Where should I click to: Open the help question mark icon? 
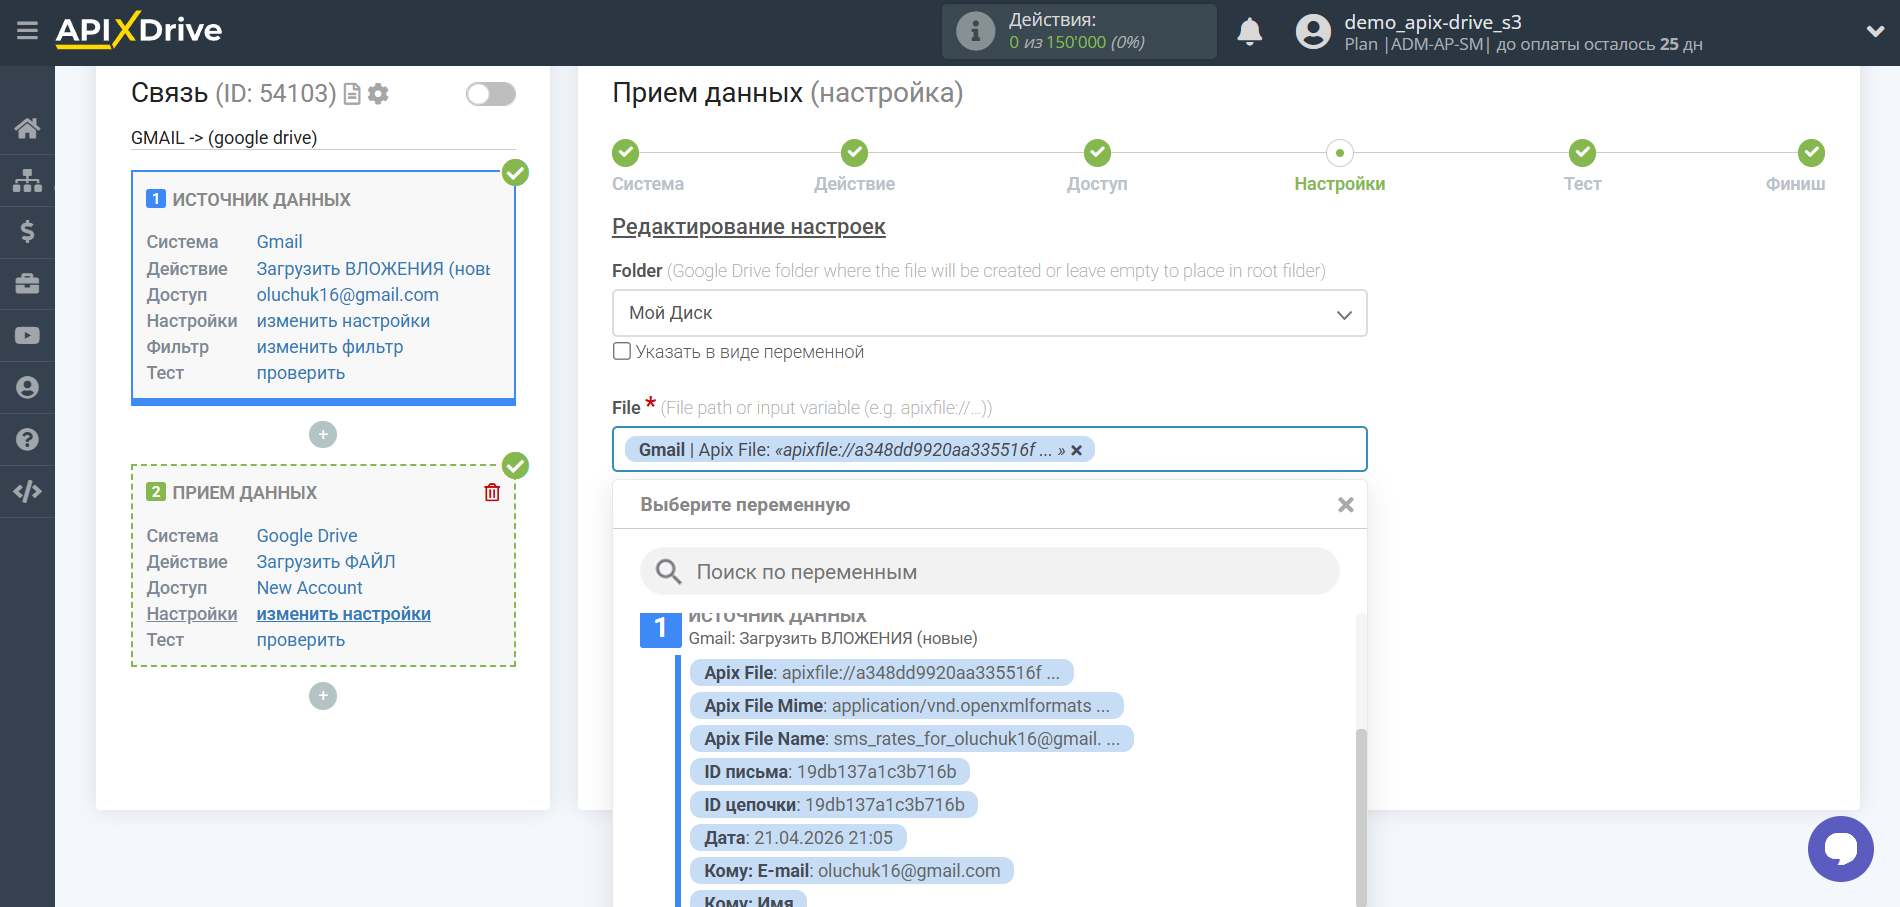tap(27, 439)
